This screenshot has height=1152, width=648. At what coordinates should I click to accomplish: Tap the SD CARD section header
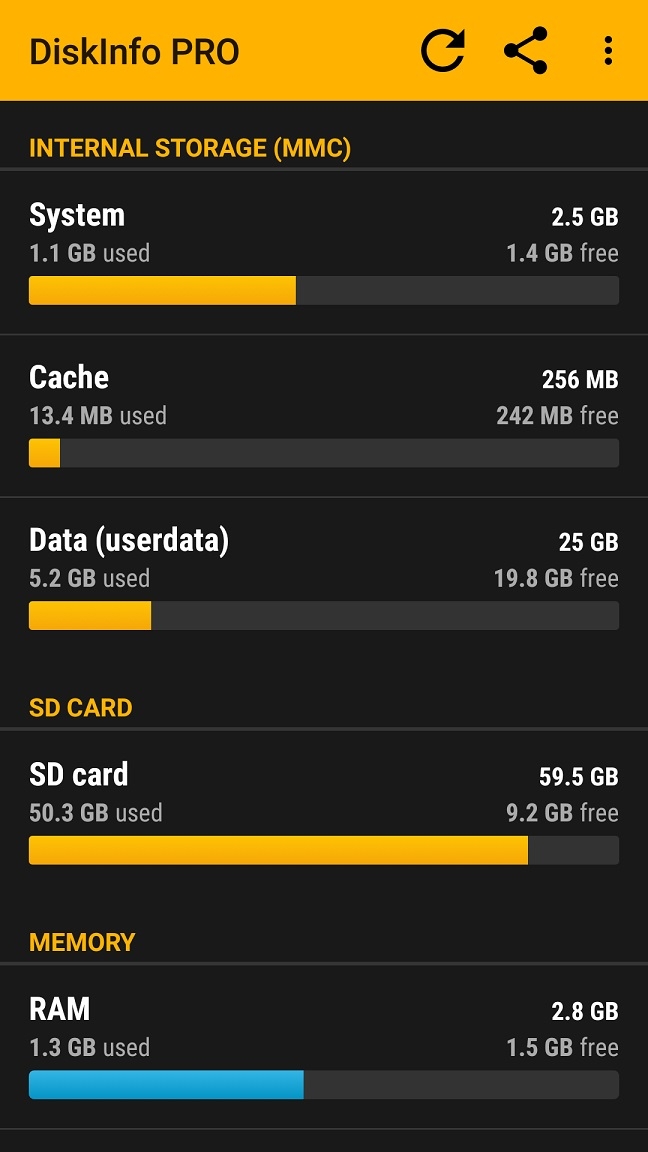click(81, 708)
